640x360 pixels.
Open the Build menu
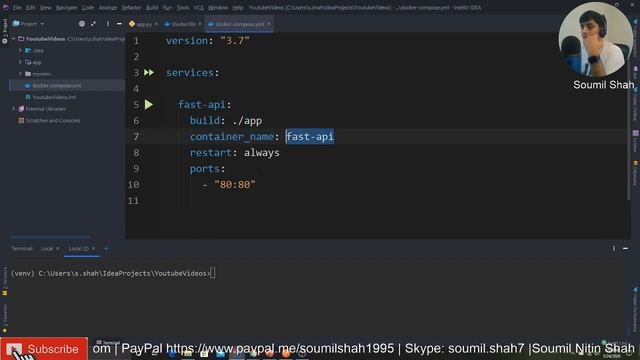click(152, 7)
